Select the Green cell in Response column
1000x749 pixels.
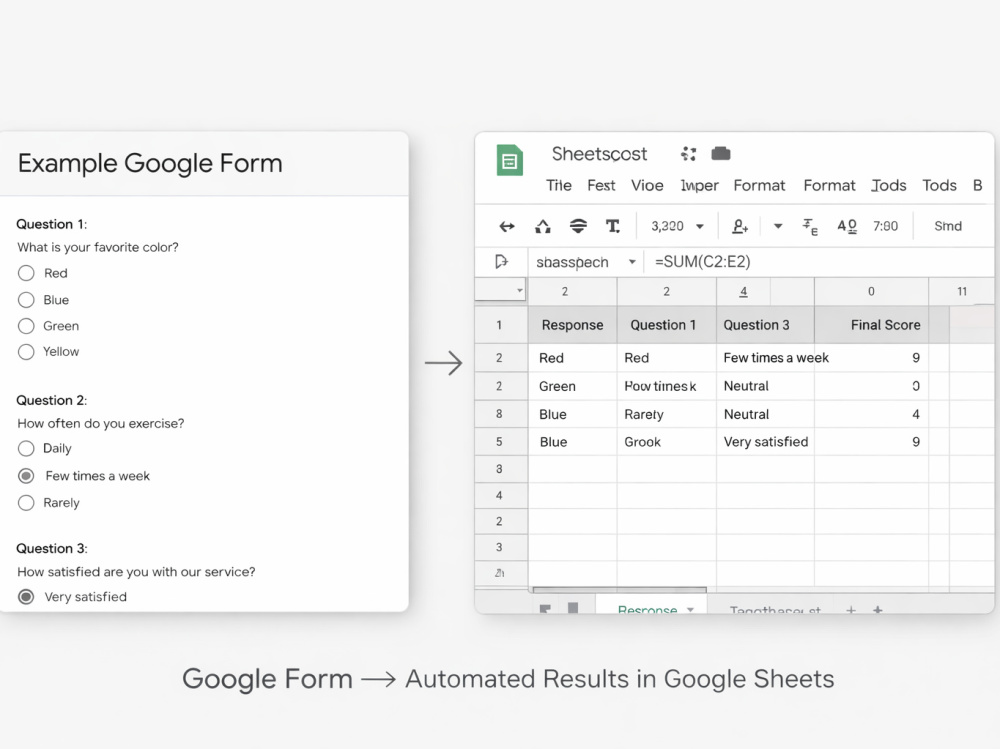point(572,386)
